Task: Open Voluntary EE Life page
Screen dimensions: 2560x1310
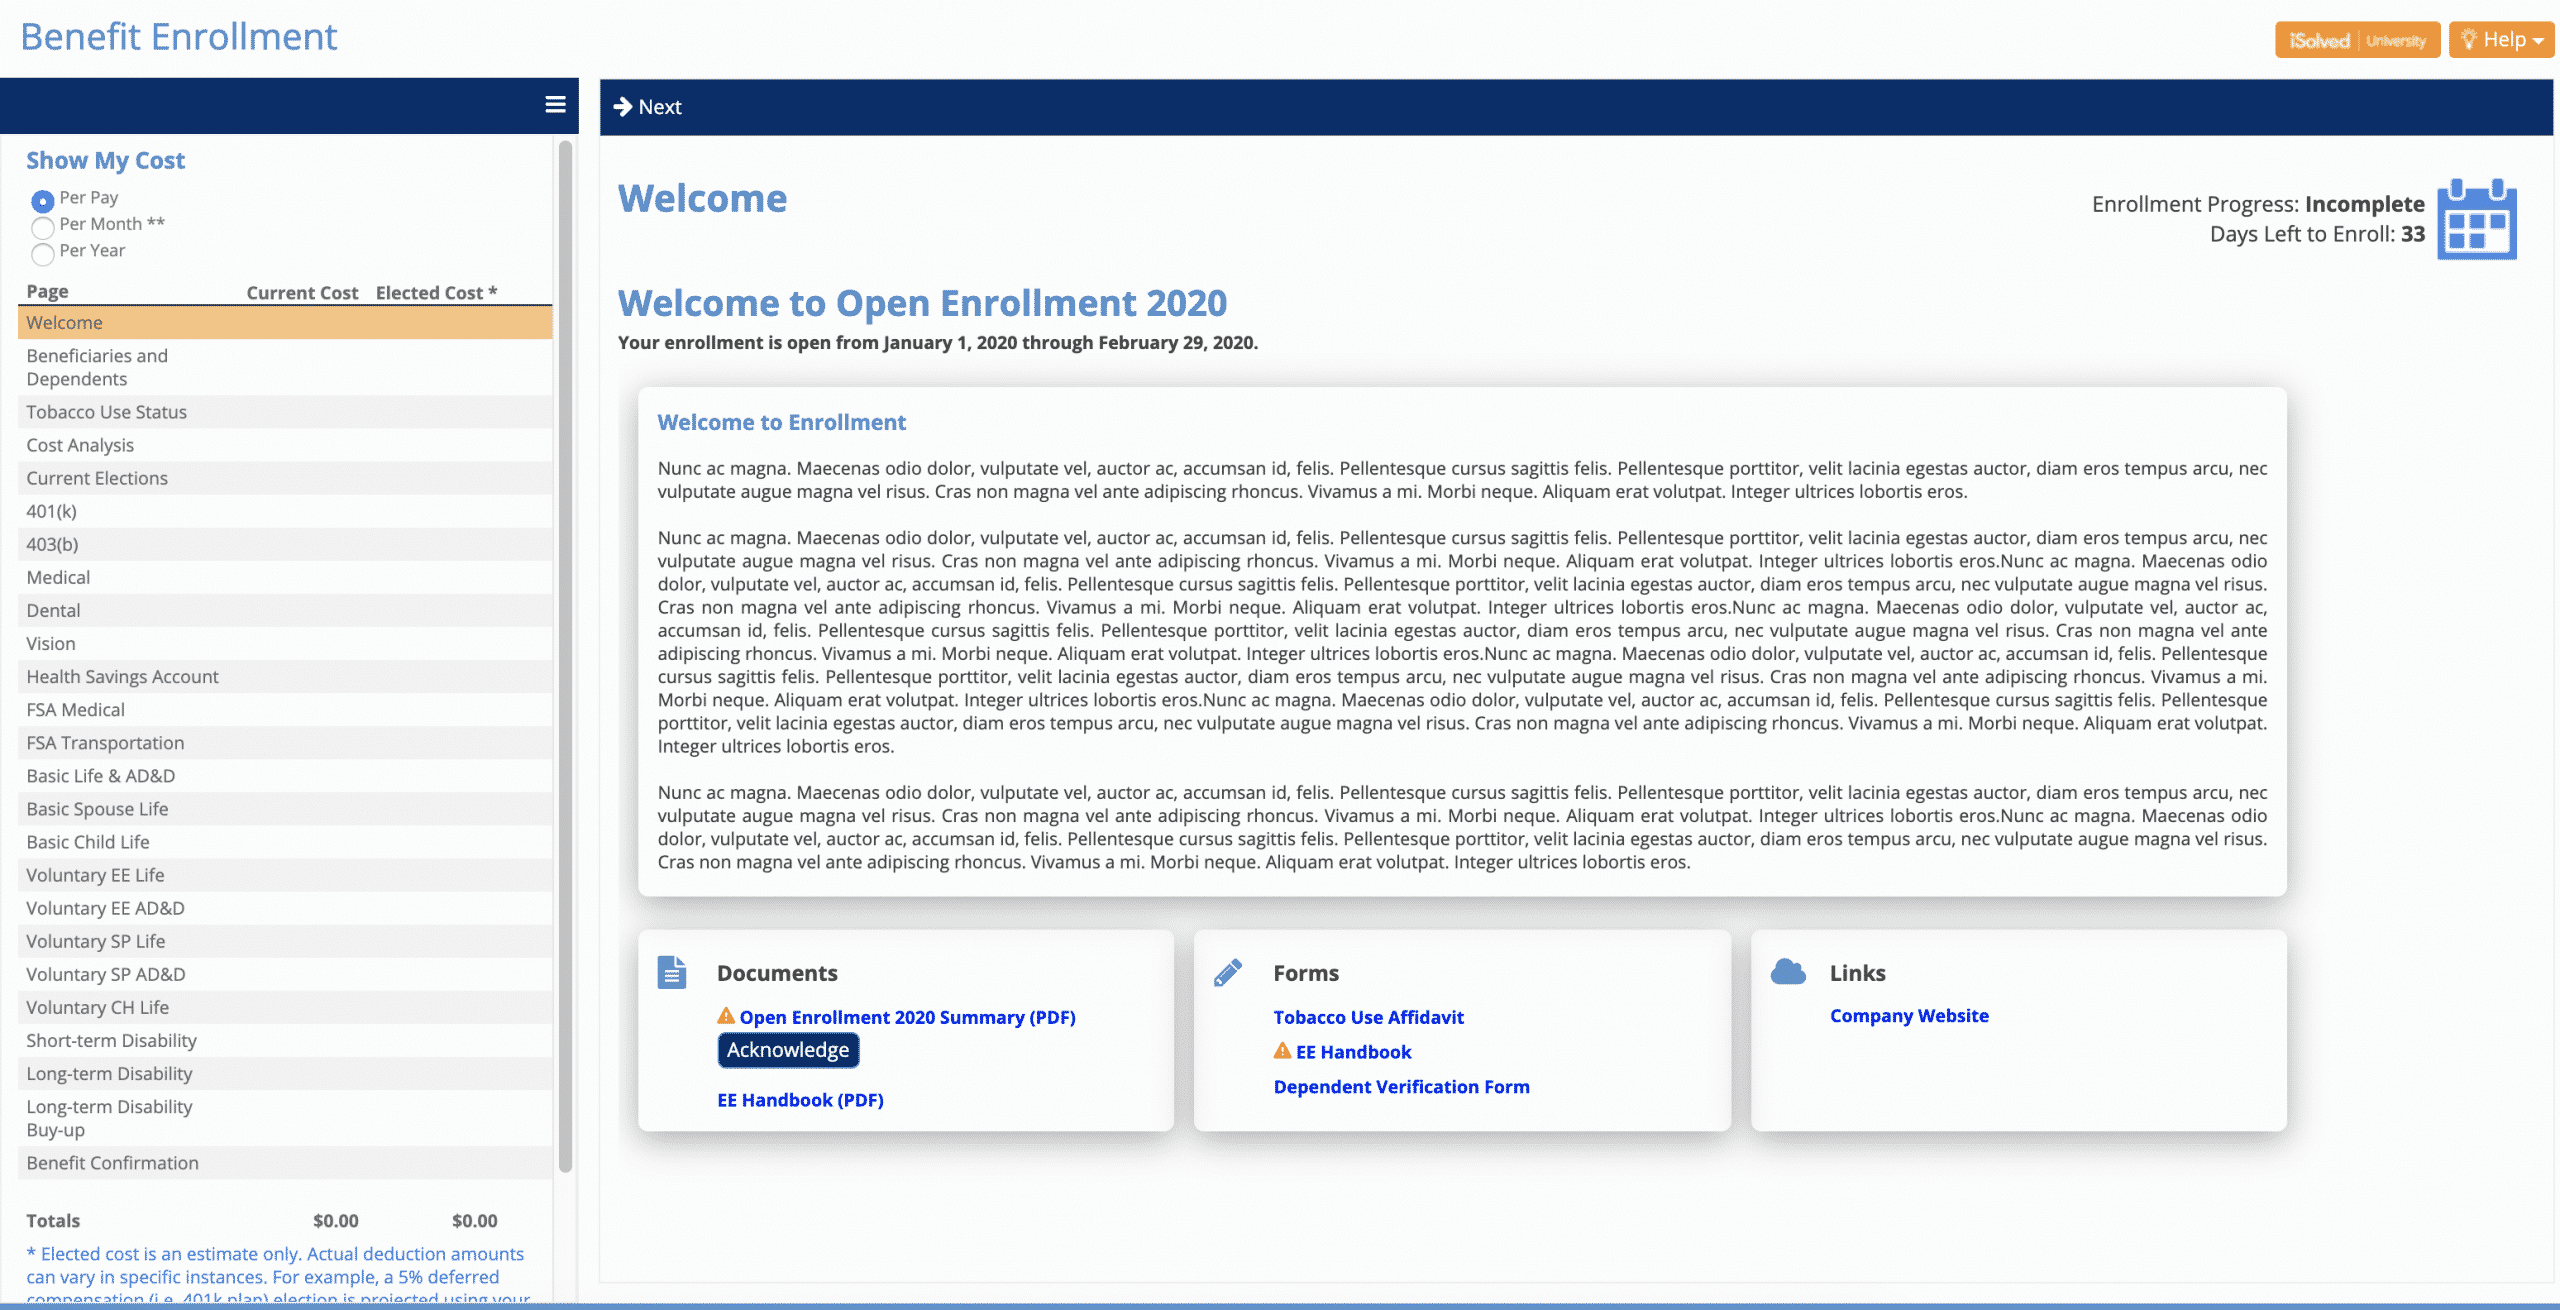Action: [x=285, y=874]
